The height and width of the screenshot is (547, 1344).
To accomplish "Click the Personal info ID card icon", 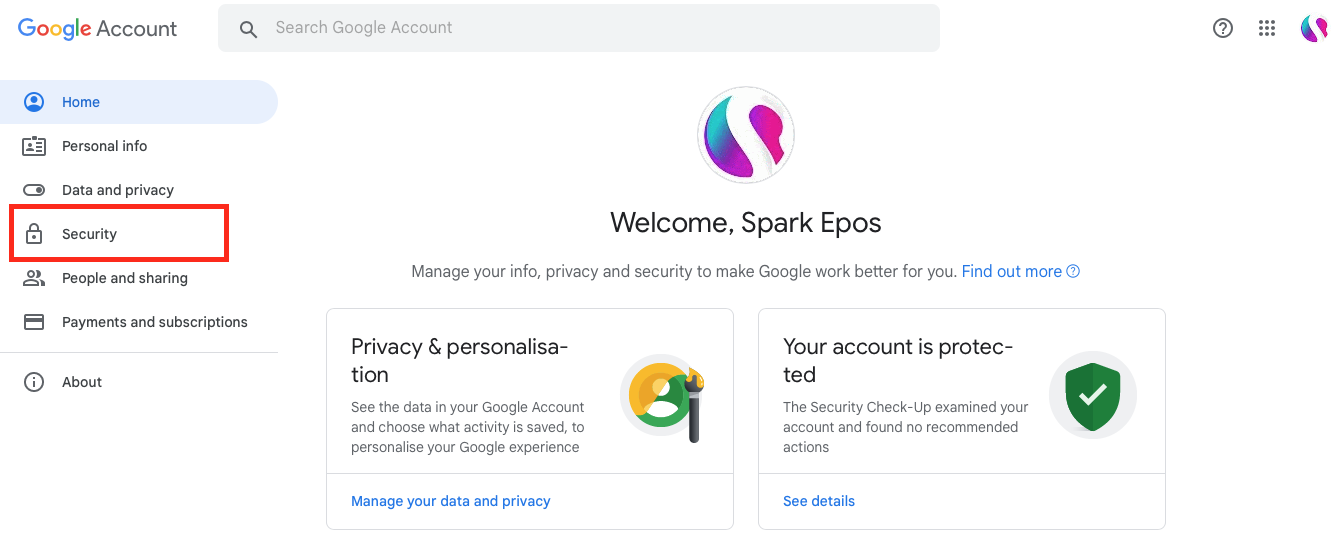I will [x=34, y=146].
